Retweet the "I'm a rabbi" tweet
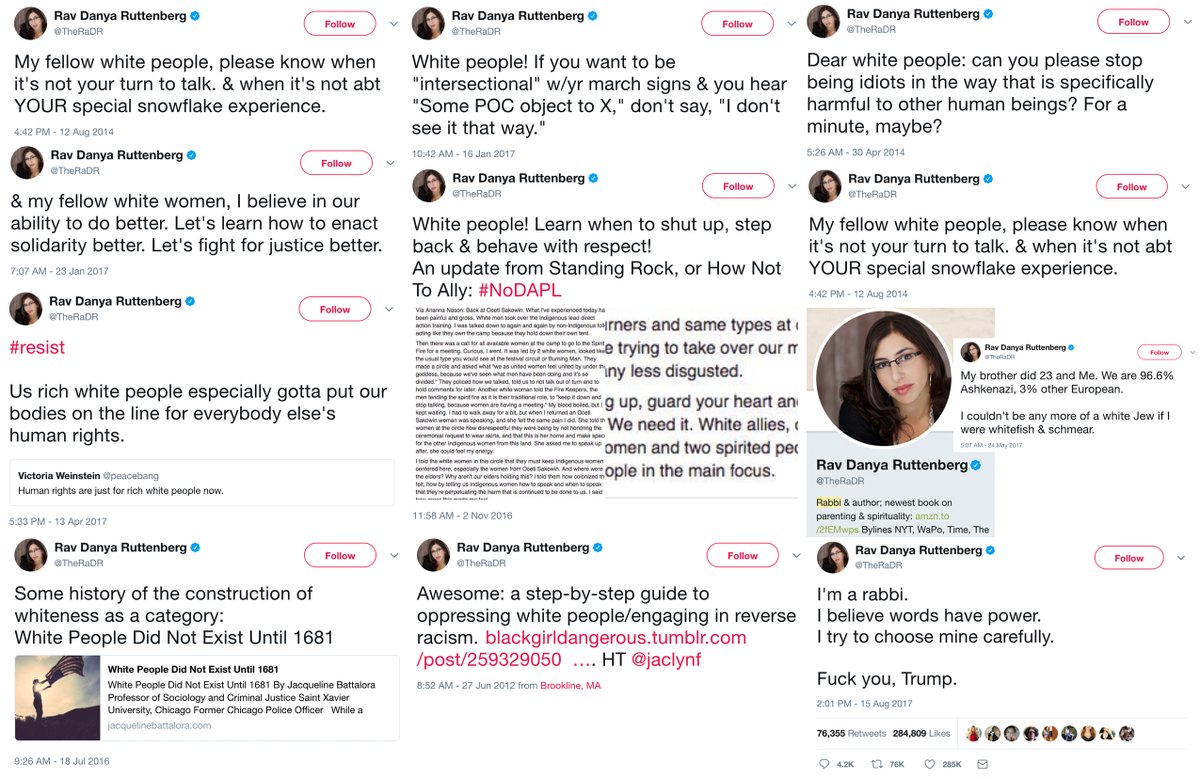 (879, 765)
